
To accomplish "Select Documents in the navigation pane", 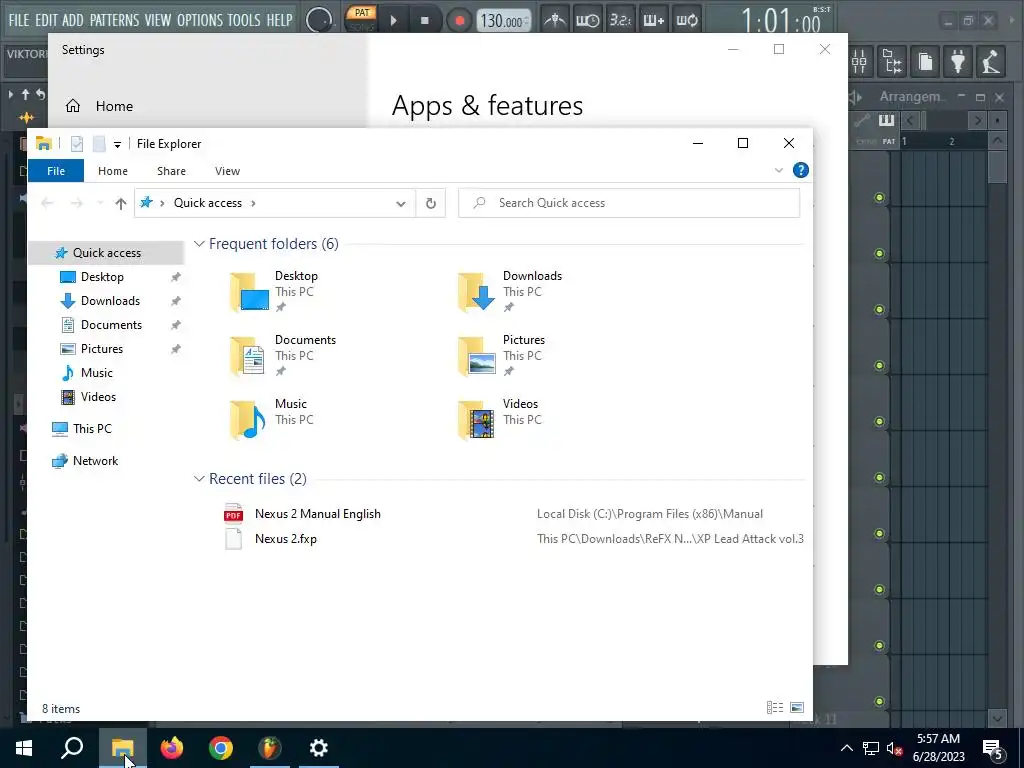I will pos(111,325).
